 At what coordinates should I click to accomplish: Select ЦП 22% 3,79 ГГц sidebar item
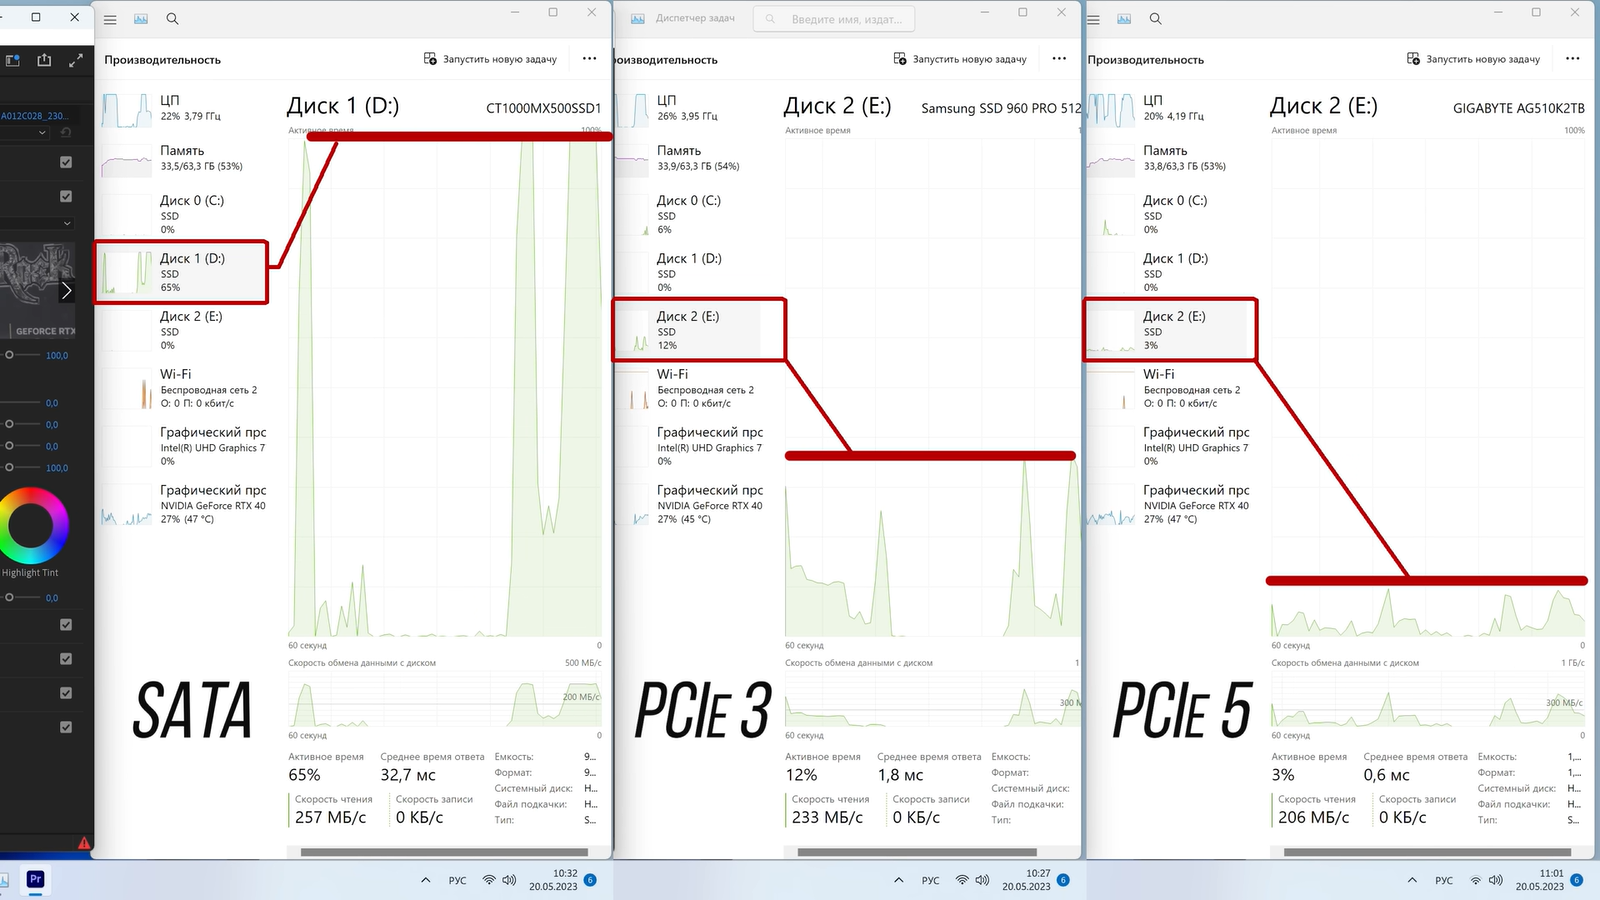point(182,108)
